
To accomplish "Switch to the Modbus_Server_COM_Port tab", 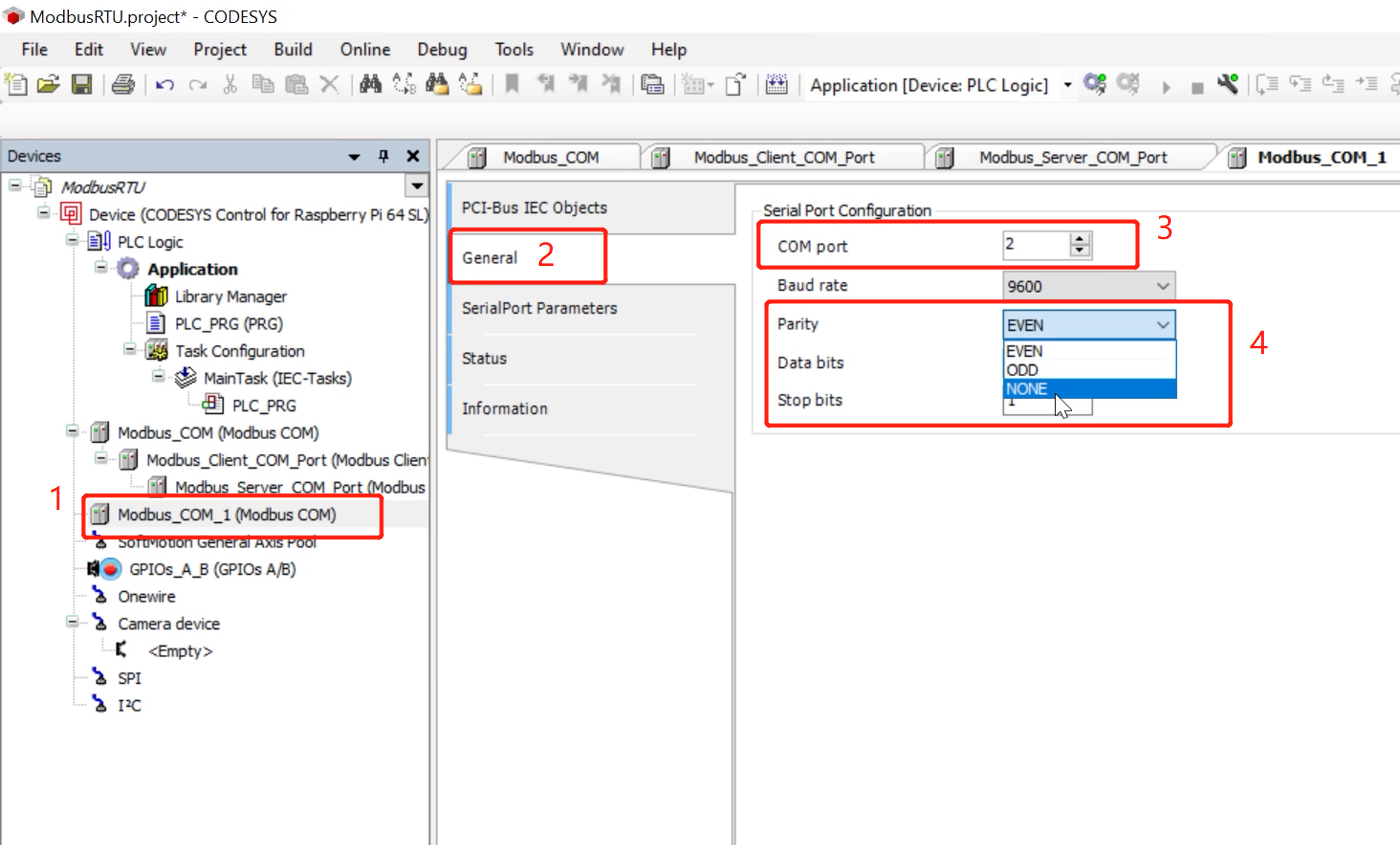I will (1072, 157).
